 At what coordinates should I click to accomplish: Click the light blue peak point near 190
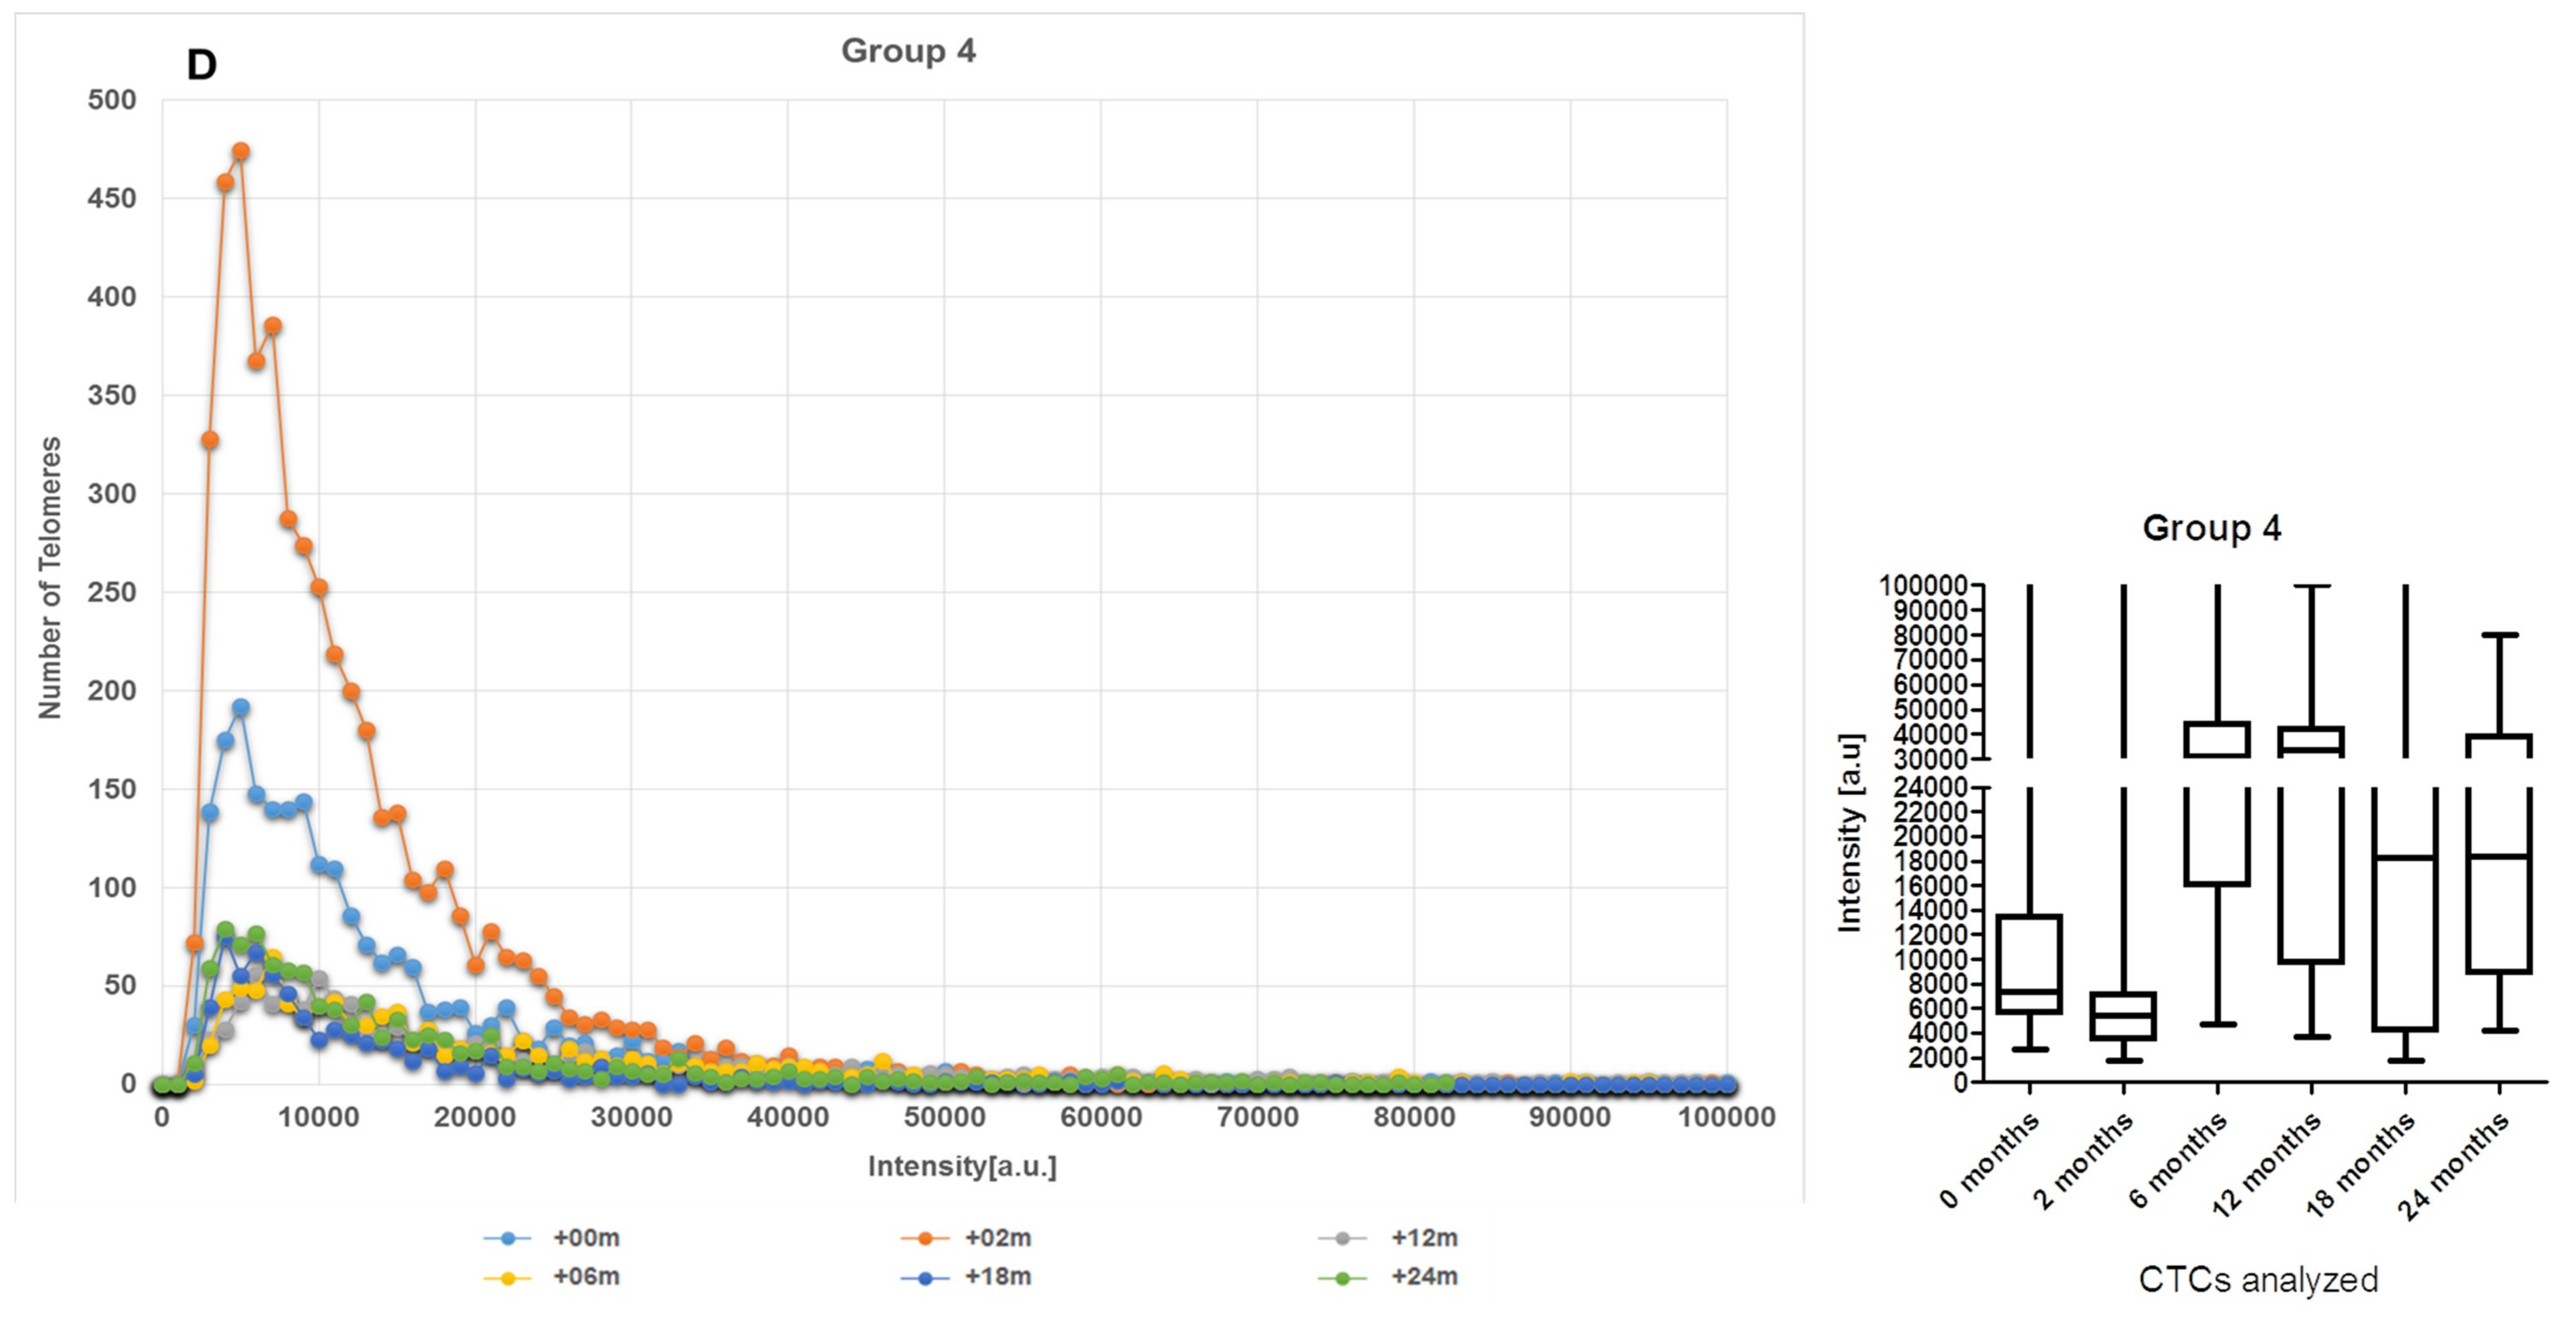[241, 707]
